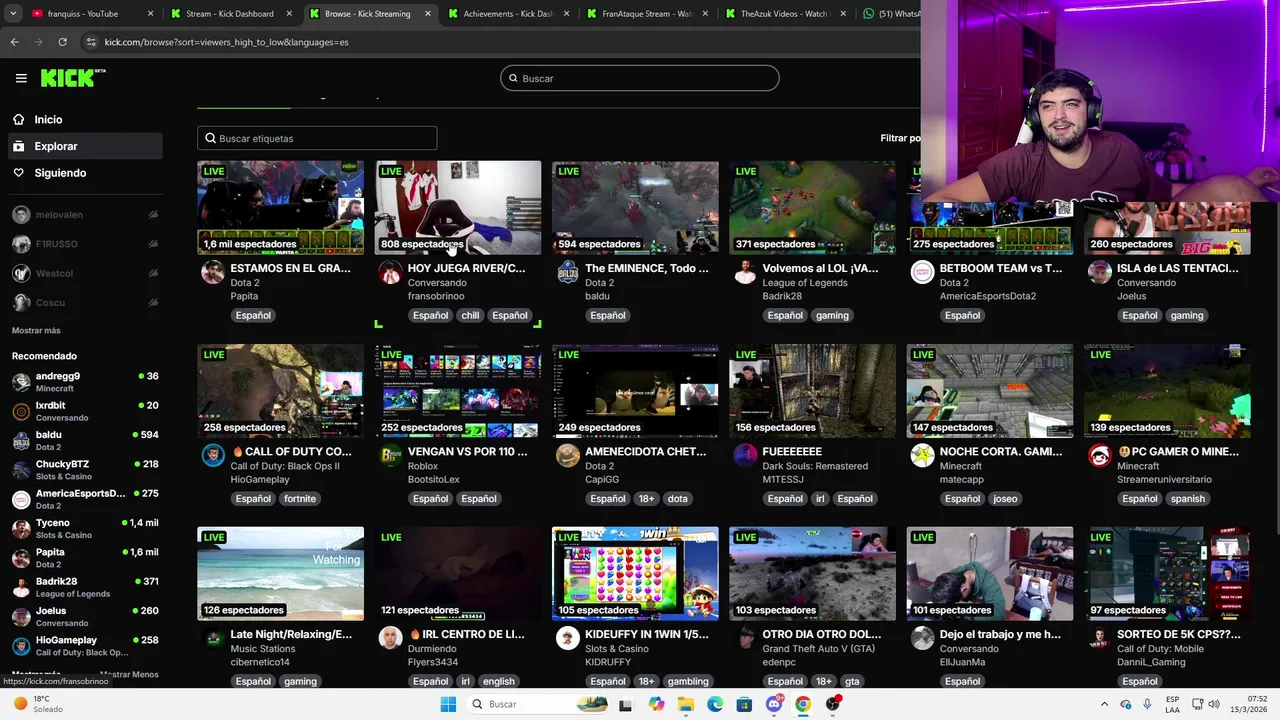Open the KIDEUFFY IN 1WIN stream thumbnail
Image resolution: width=1280 pixels, height=720 pixels.
tap(635, 574)
